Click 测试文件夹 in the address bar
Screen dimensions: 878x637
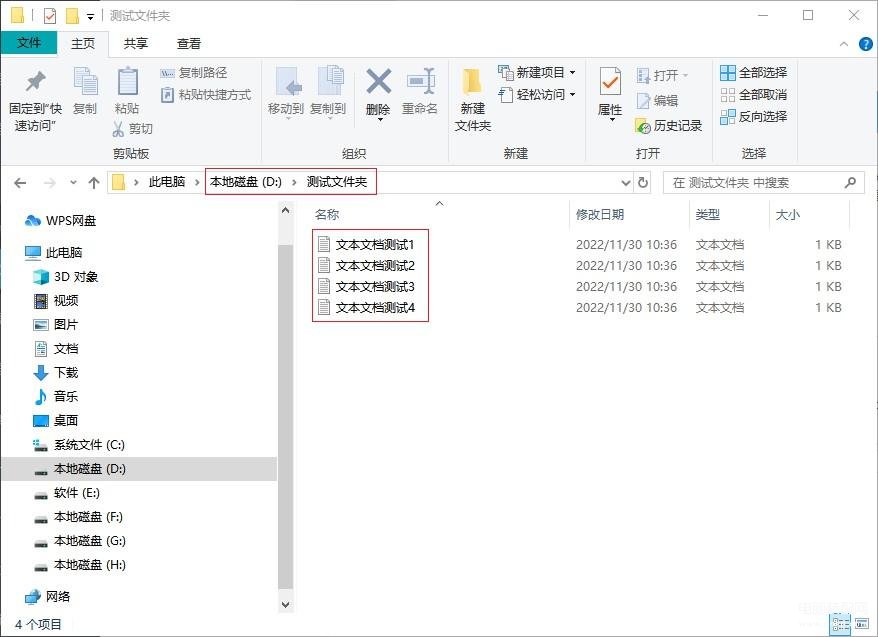click(337, 181)
